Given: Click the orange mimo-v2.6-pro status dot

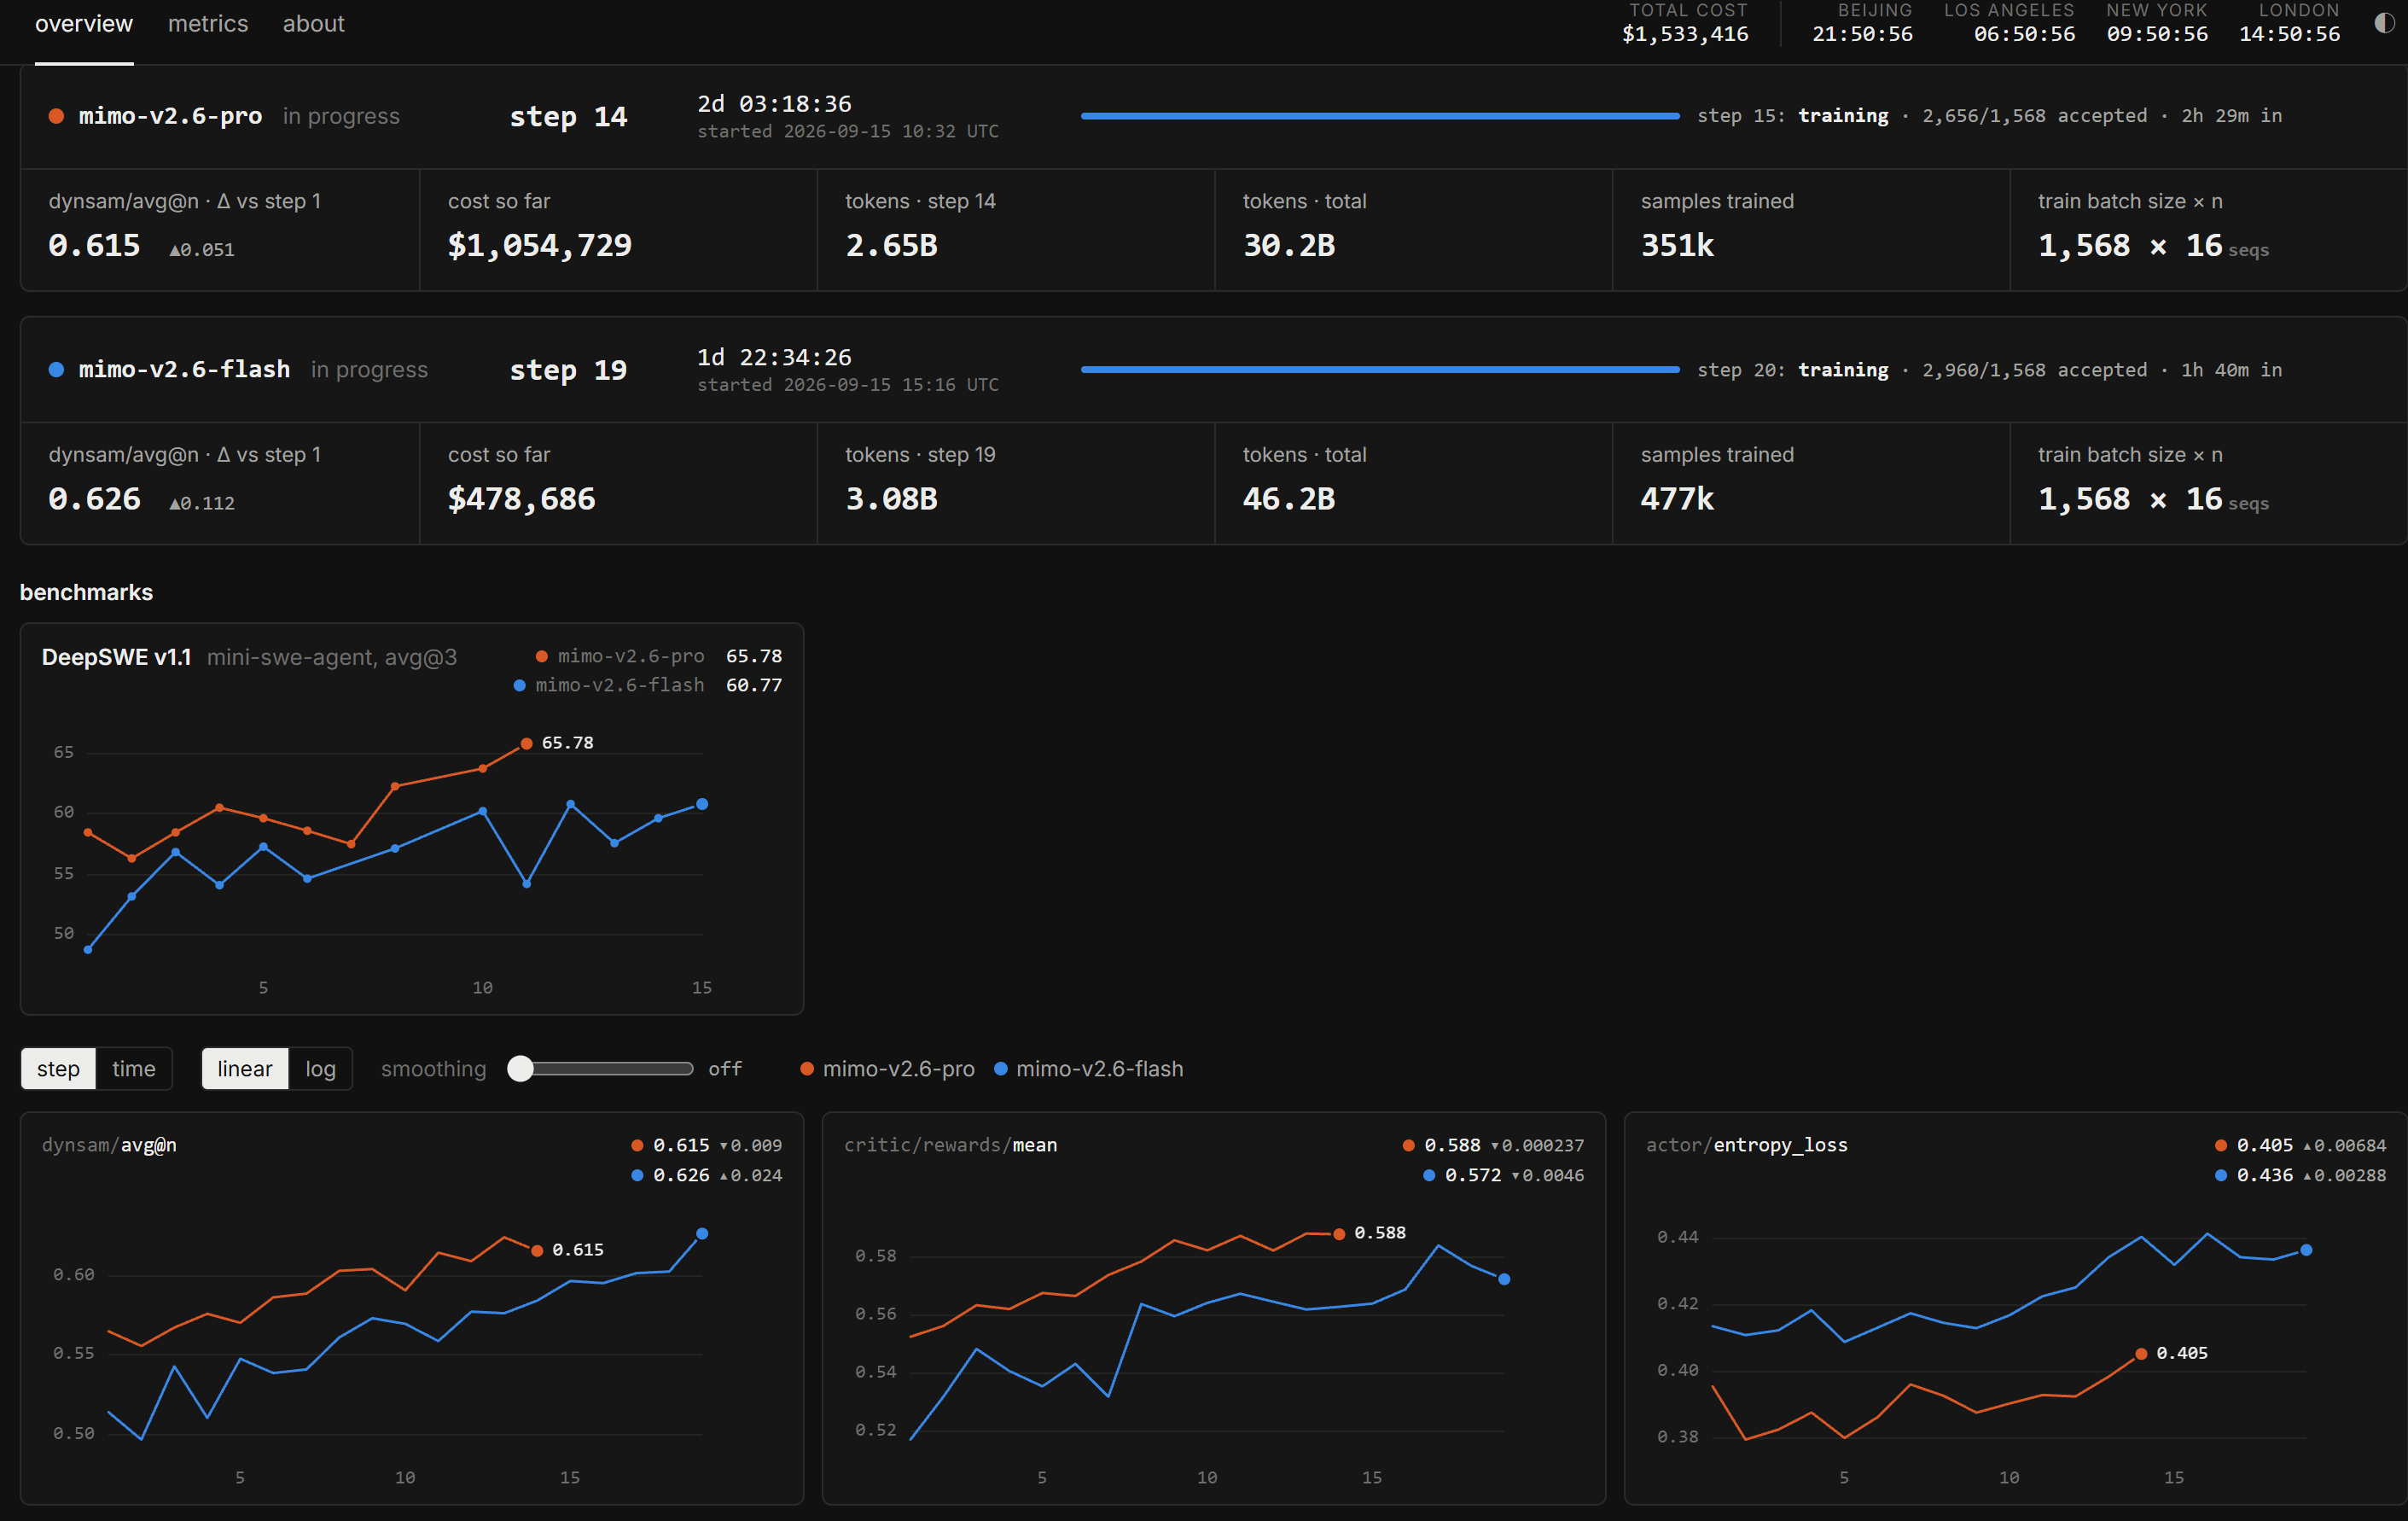Looking at the screenshot, I should click(x=57, y=117).
